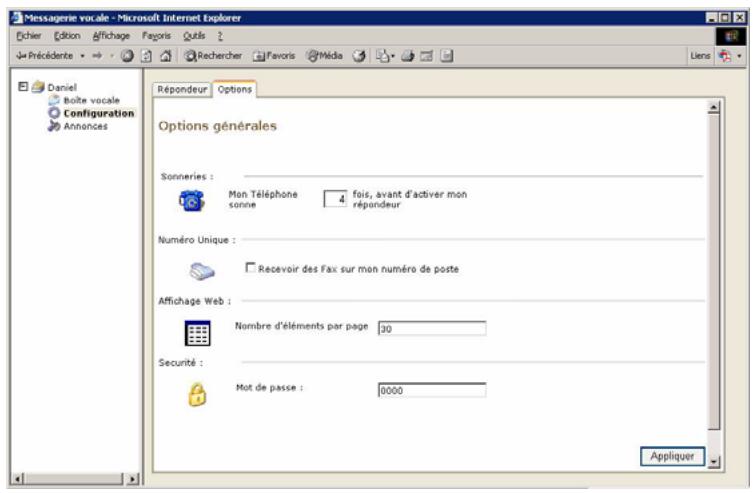Click the options pane scroll down arrow
This screenshot has width=756, height=493.
(714, 462)
